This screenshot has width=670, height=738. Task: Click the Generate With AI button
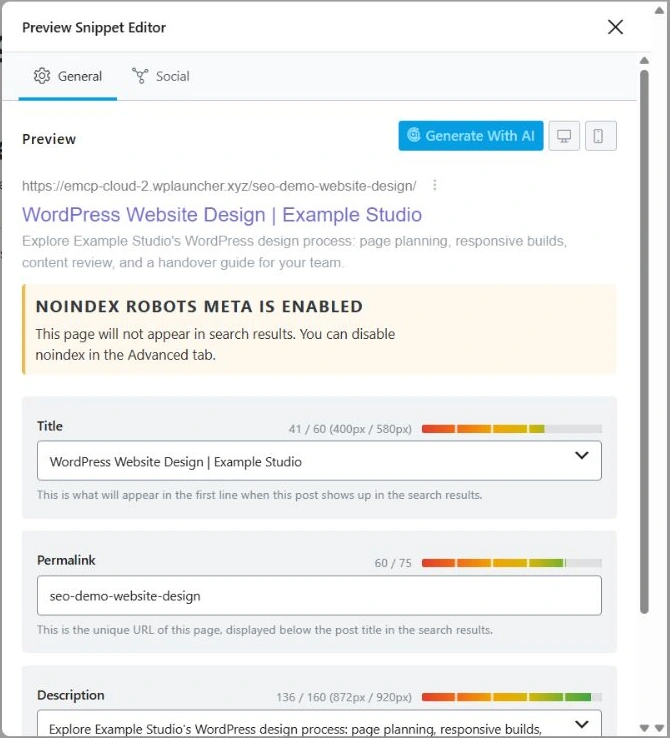point(471,136)
